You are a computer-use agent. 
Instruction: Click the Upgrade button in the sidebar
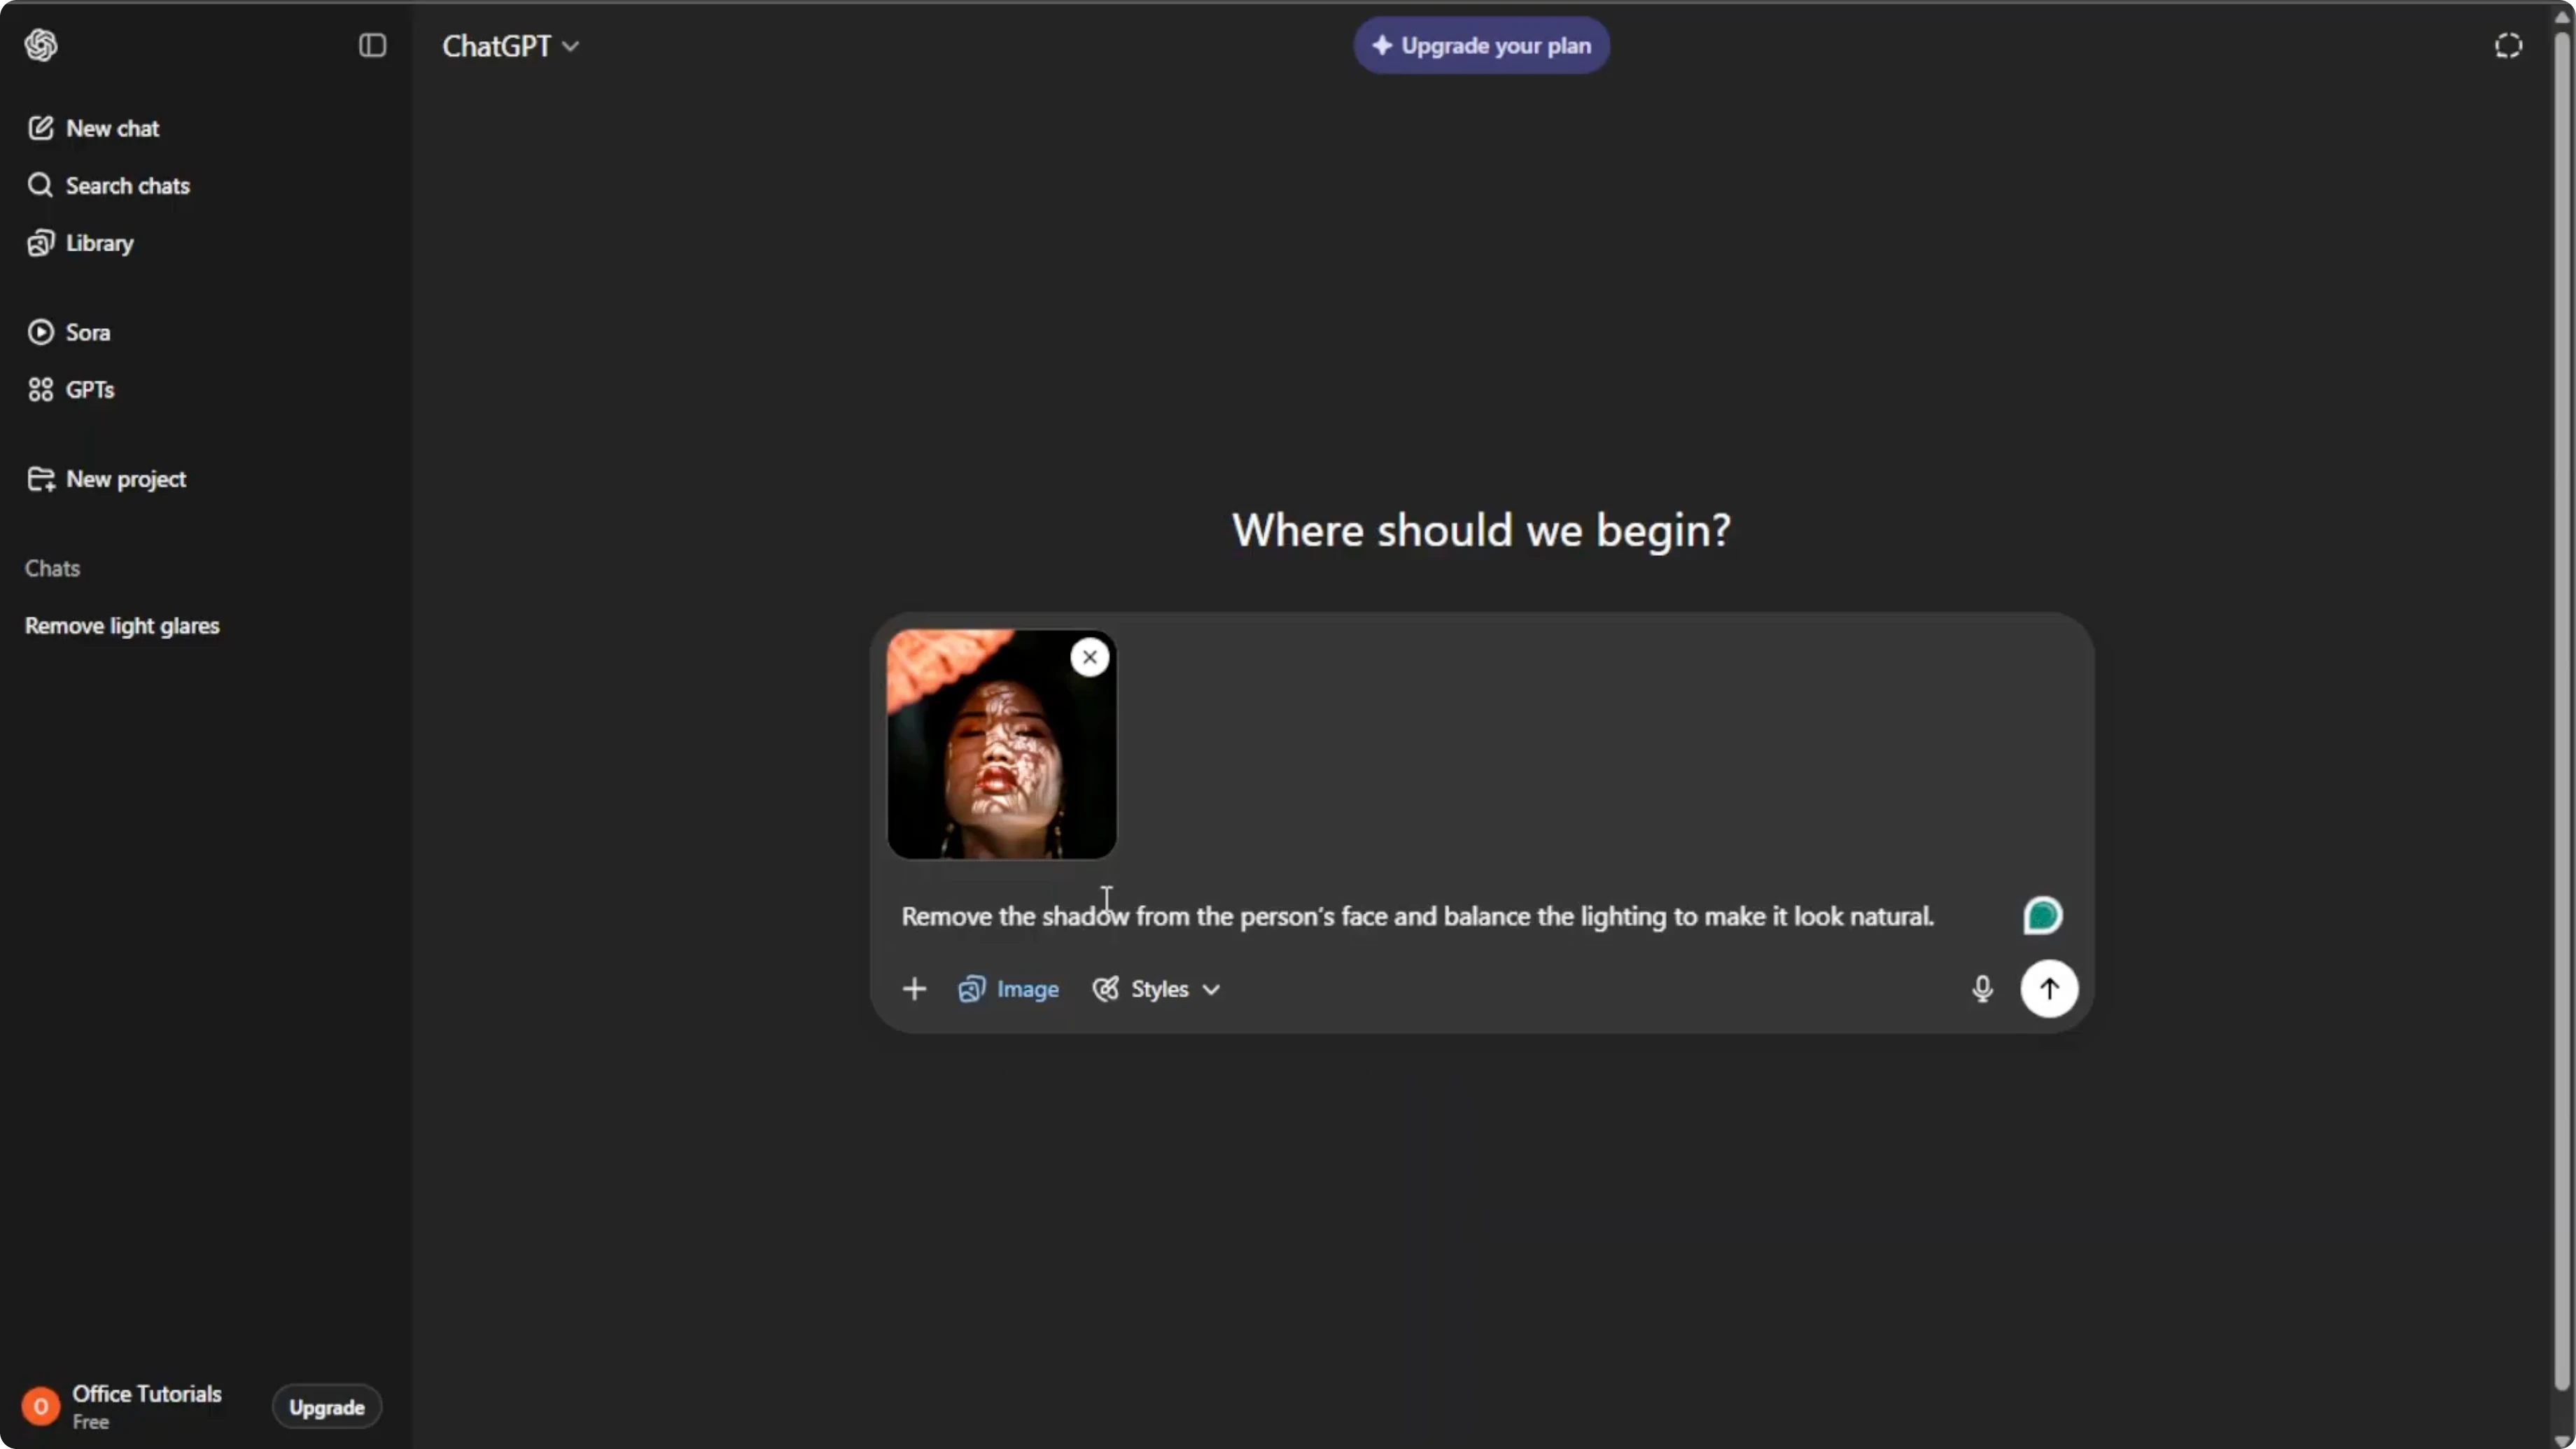coord(327,1407)
